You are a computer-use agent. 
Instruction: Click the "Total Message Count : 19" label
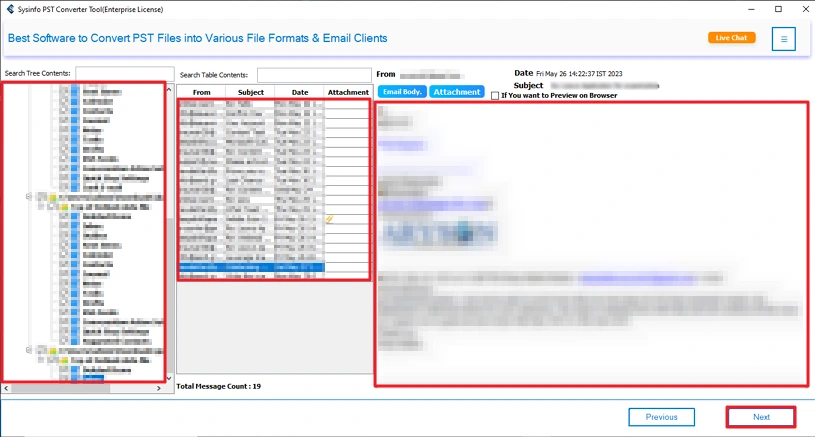click(x=218, y=387)
